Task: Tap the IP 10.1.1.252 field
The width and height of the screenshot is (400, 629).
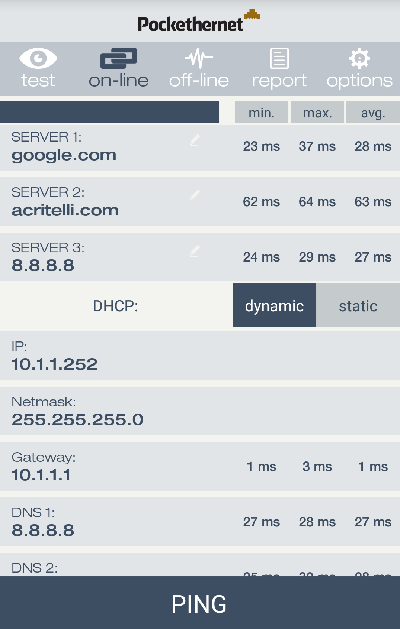Action: coord(200,355)
